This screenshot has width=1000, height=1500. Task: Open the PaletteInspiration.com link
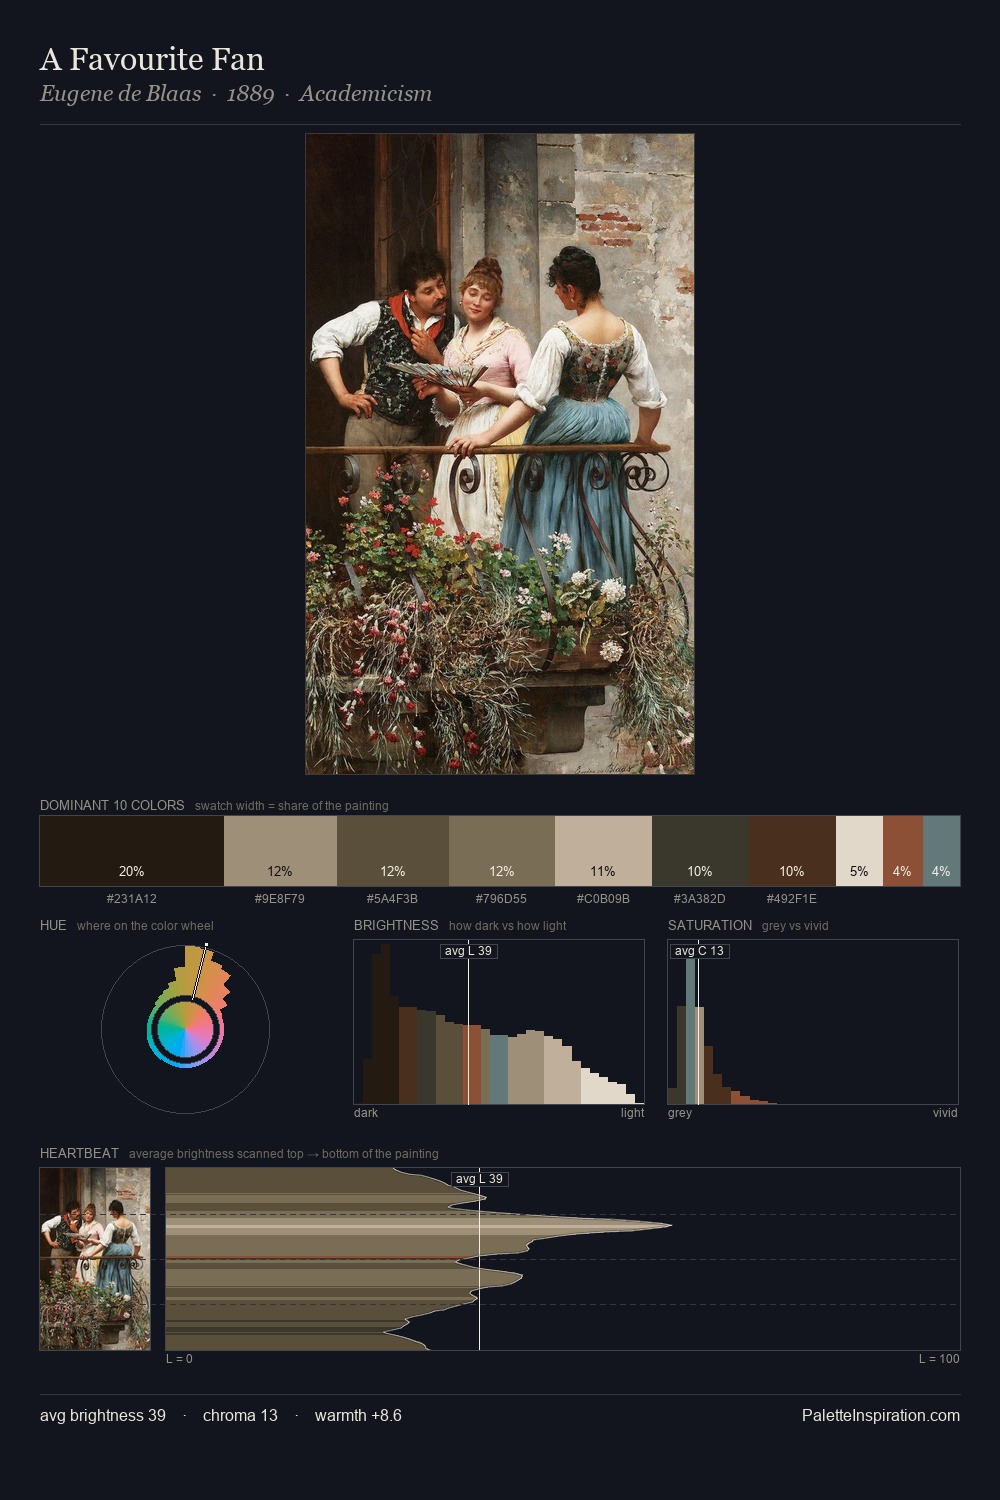click(x=881, y=1415)
